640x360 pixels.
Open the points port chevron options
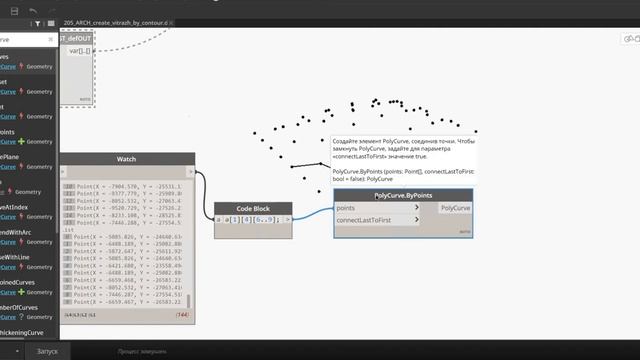pyautogui.click(x=417, y=208)
